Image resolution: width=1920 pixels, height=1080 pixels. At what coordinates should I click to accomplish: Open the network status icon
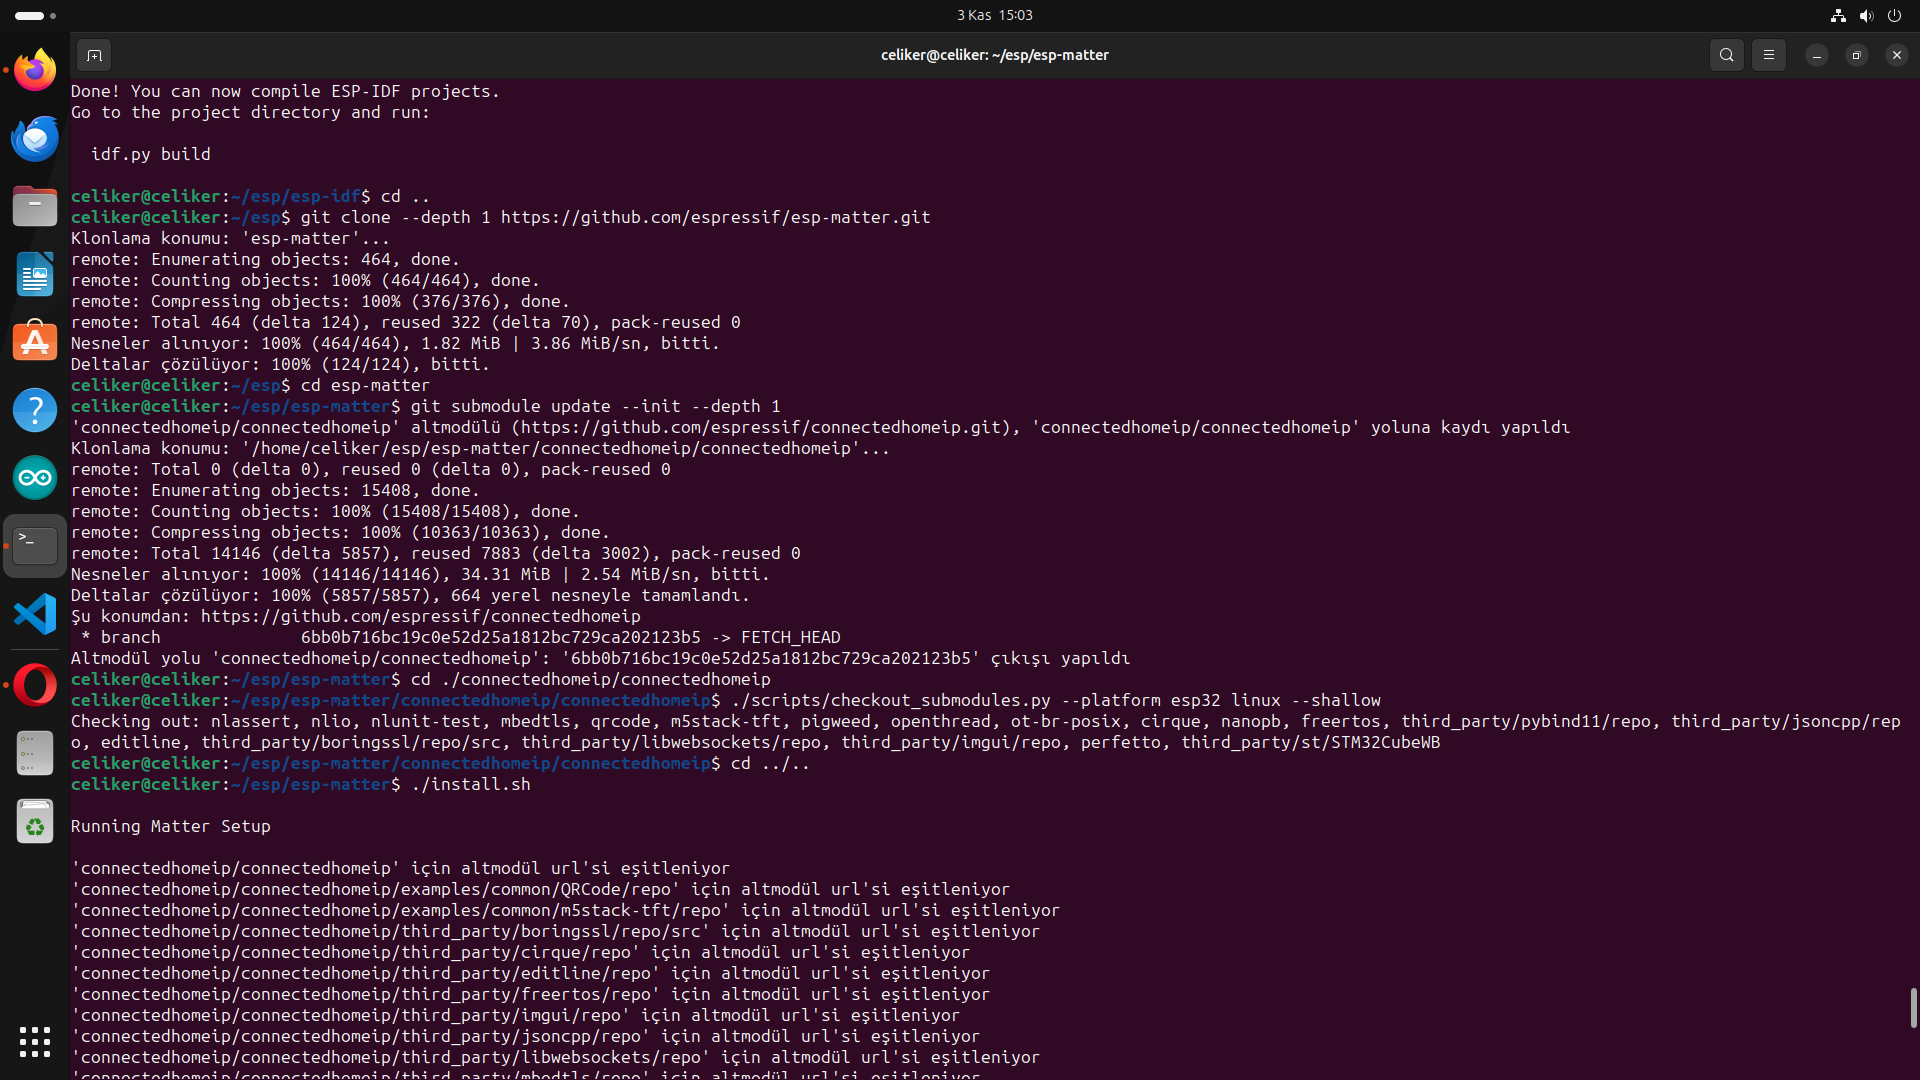[1838, 15]
